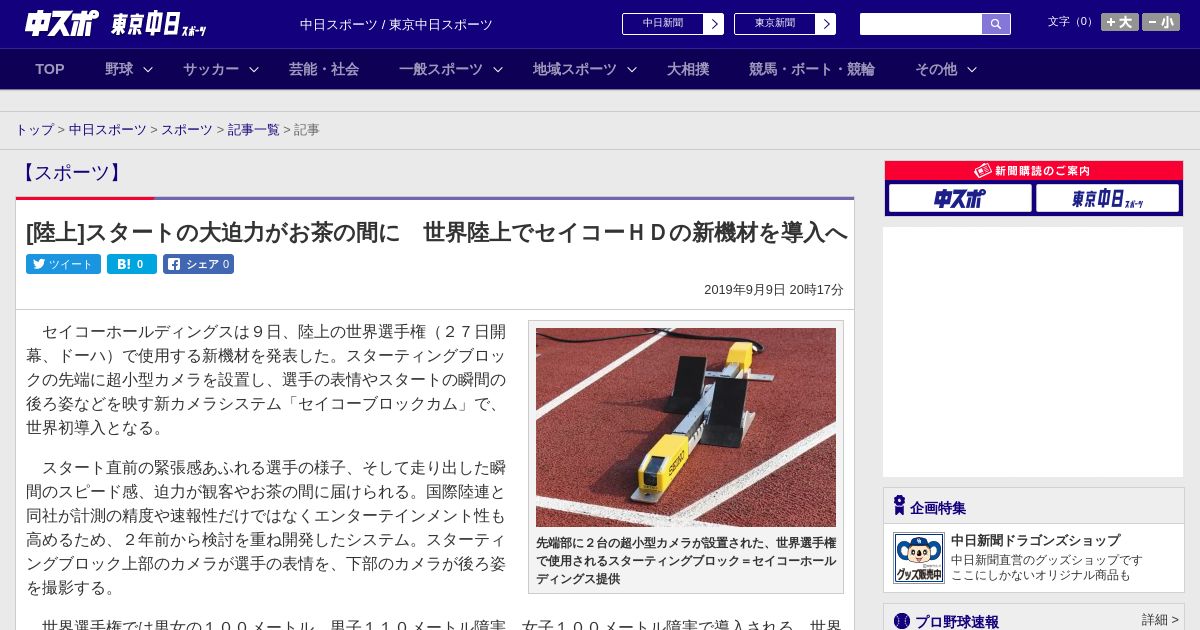The height and width of the screenshot is (630, 1200).
Task: Click the 記事一覧 breadcrumb link
Action: (254, 130)
